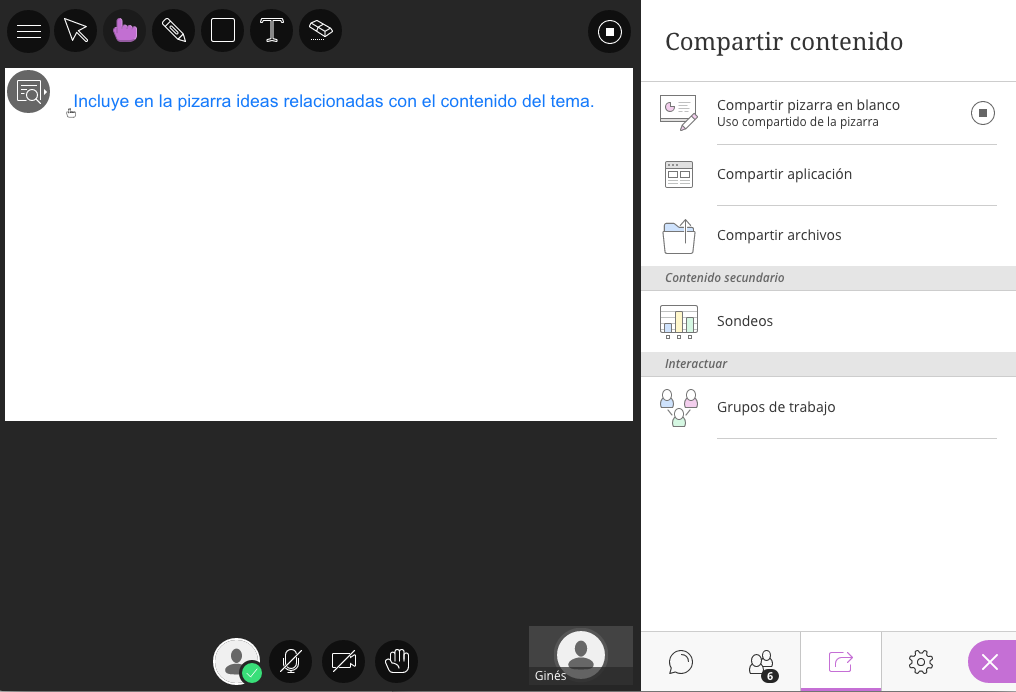Stop sharing the blank whiteboard in the panel
1016x692 pixels.
[x=982, y=113]
